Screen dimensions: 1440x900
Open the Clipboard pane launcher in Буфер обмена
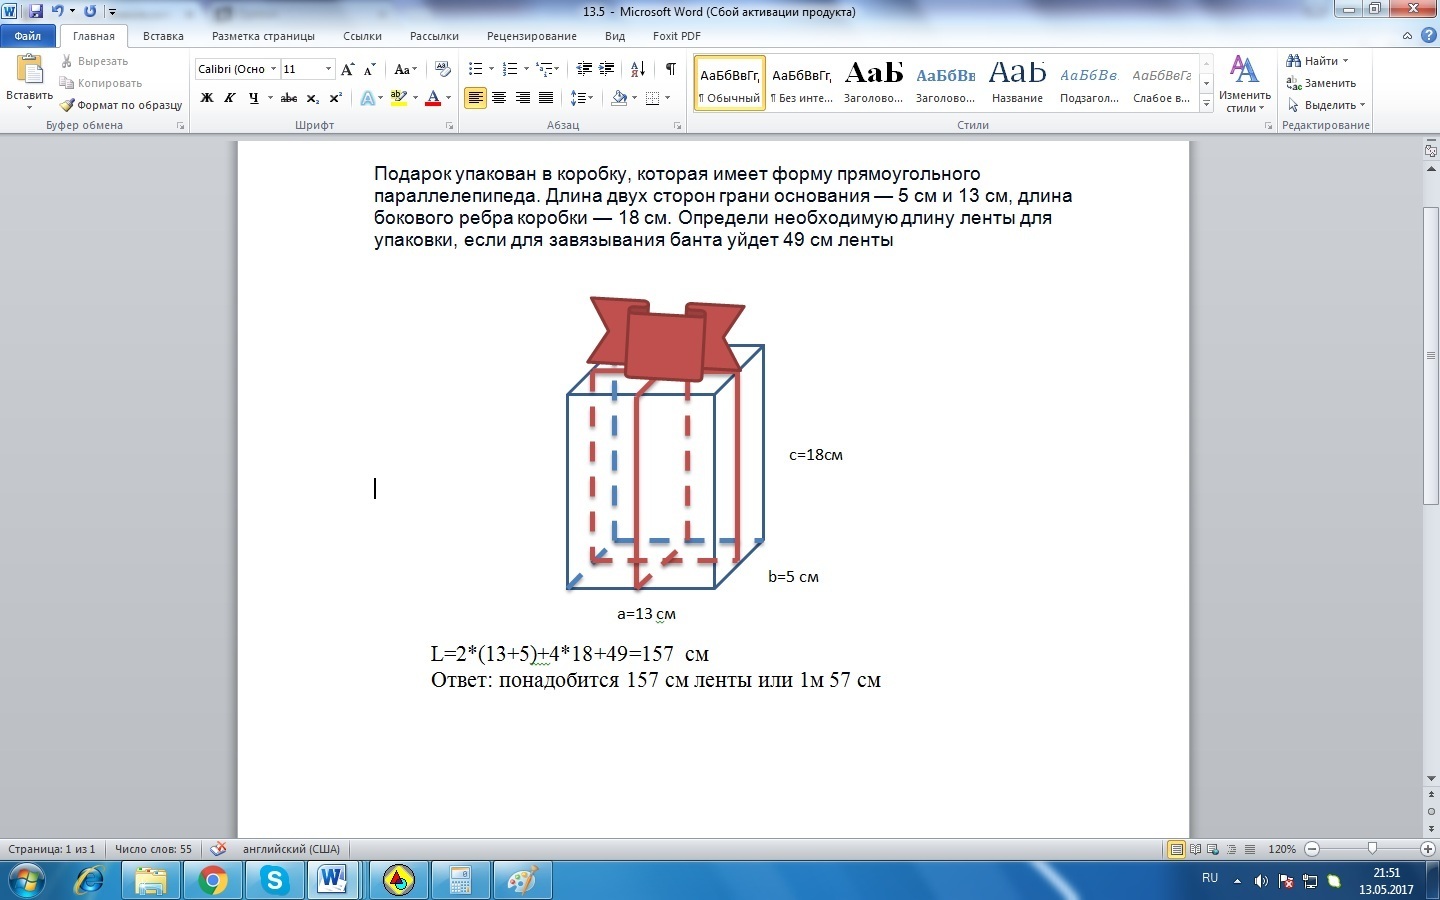point(180,126)
